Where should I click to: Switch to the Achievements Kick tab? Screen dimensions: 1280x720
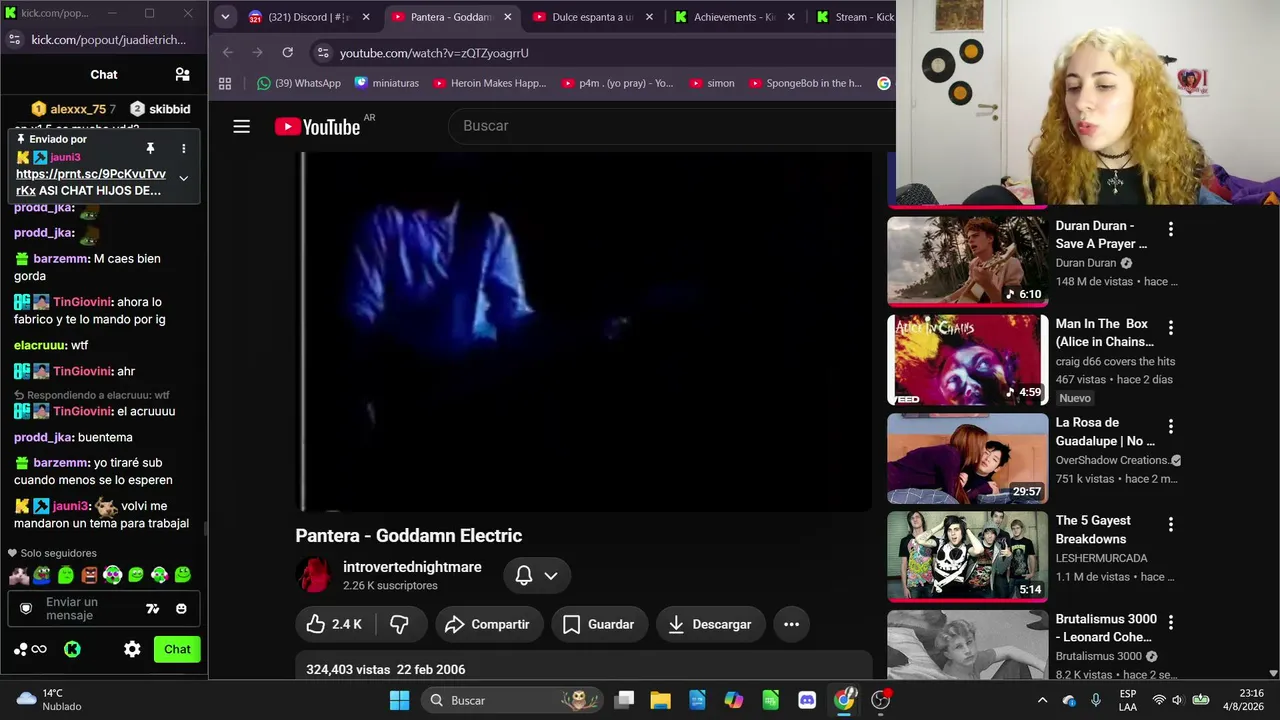point(735,17)
